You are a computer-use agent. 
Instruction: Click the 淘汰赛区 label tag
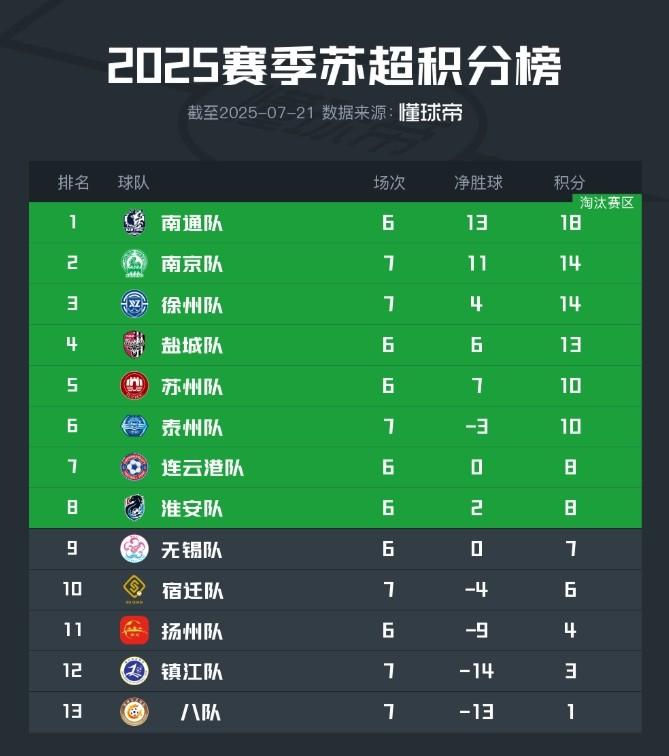click(x=606, y=203)
